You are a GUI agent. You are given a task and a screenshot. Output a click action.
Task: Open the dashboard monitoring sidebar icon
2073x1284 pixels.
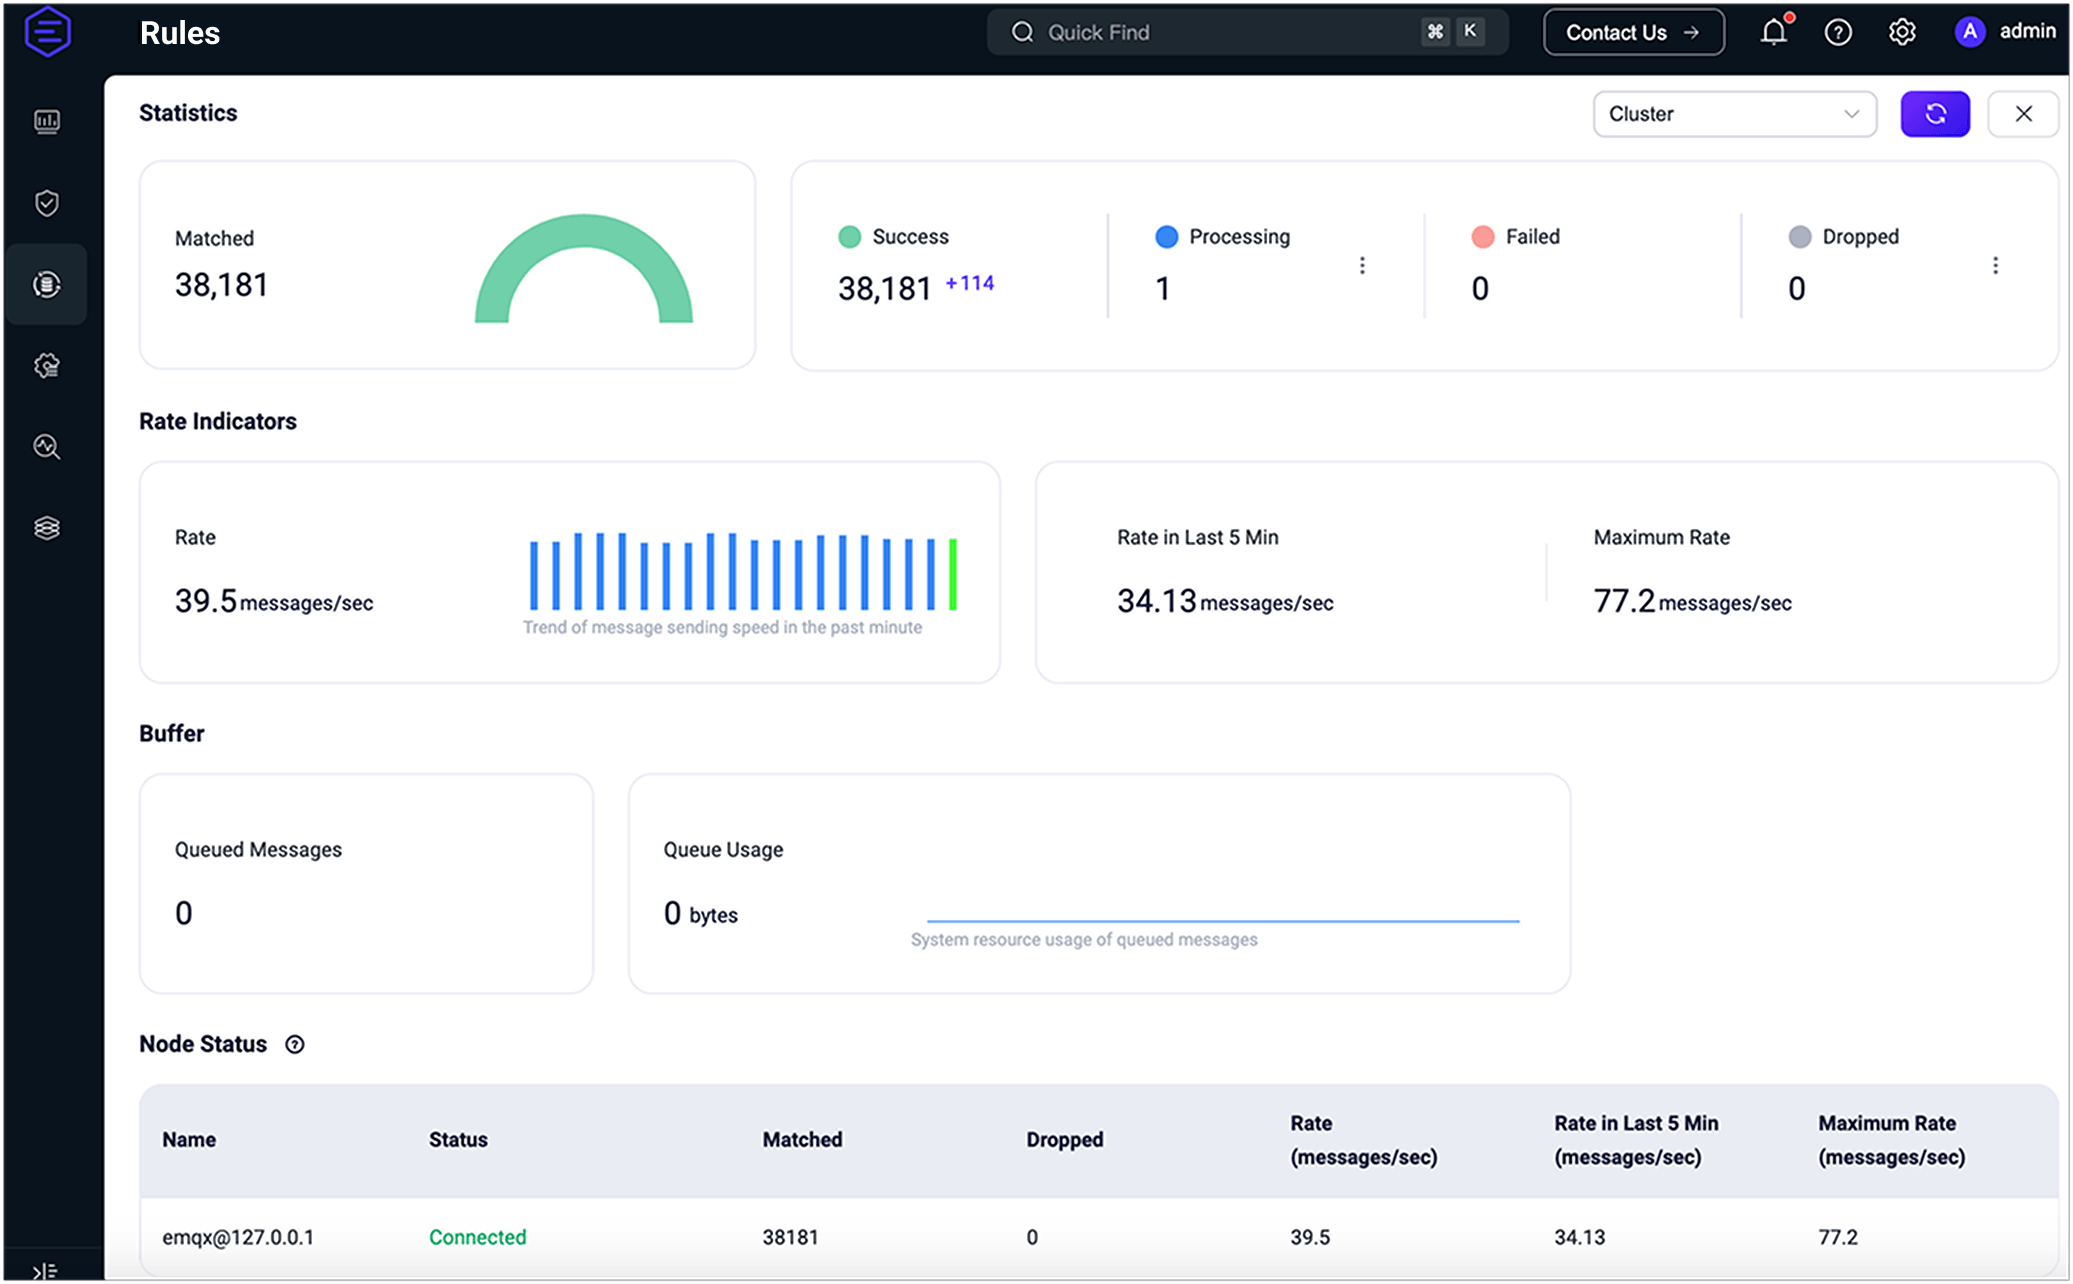click(46, 121)
